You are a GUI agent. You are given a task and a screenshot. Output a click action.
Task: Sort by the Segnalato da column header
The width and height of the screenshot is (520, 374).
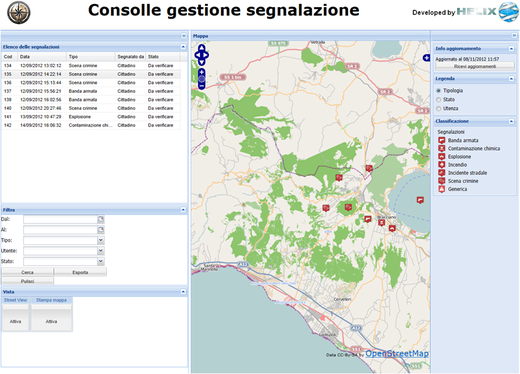pyautogui.click(x=131, y=57)
